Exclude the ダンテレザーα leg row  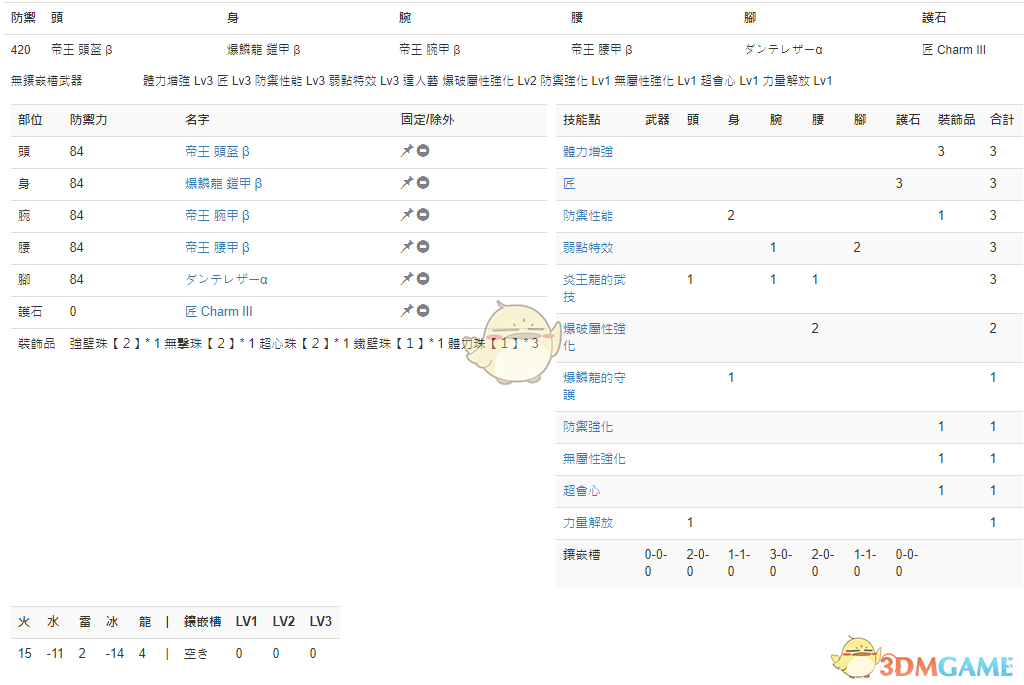point(423,279)
